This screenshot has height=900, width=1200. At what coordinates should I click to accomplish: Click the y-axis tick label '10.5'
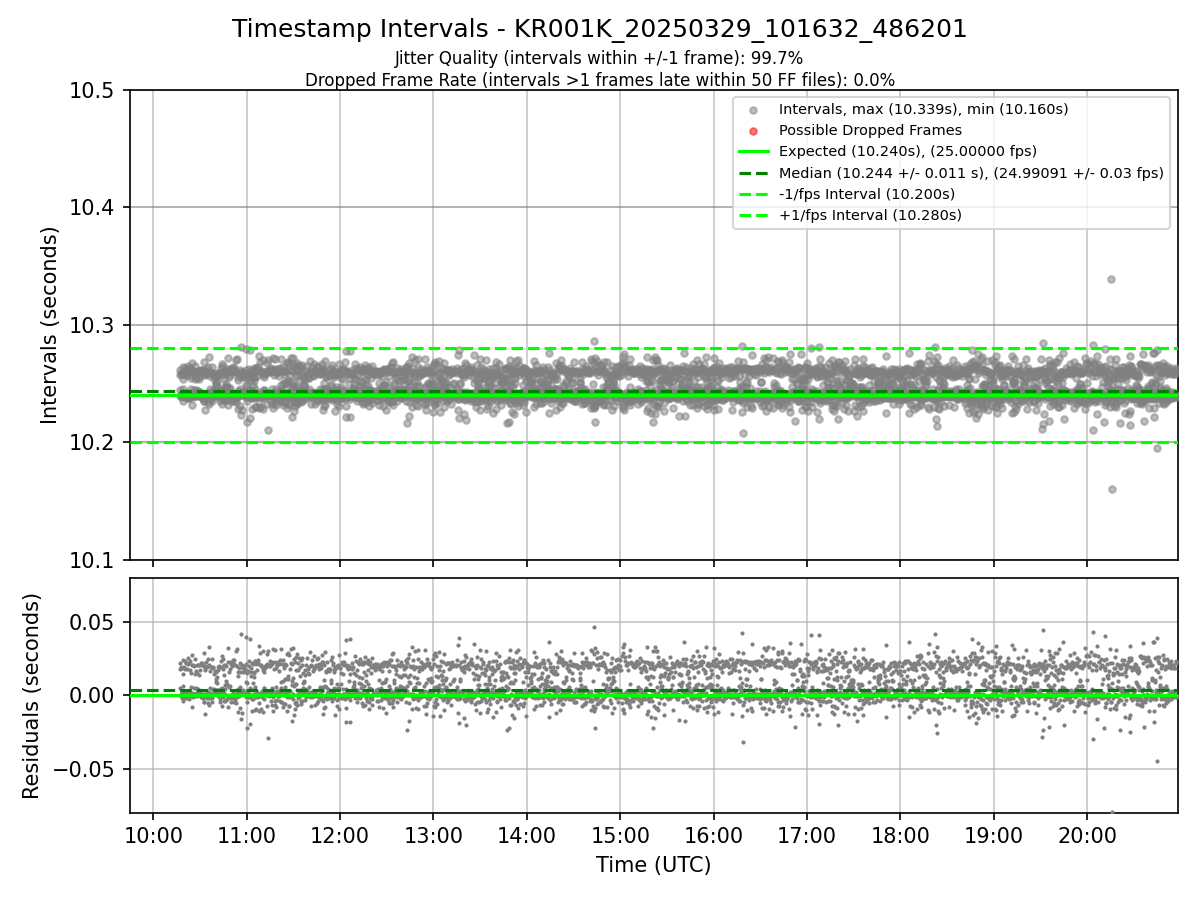click(x=92, y=91)
